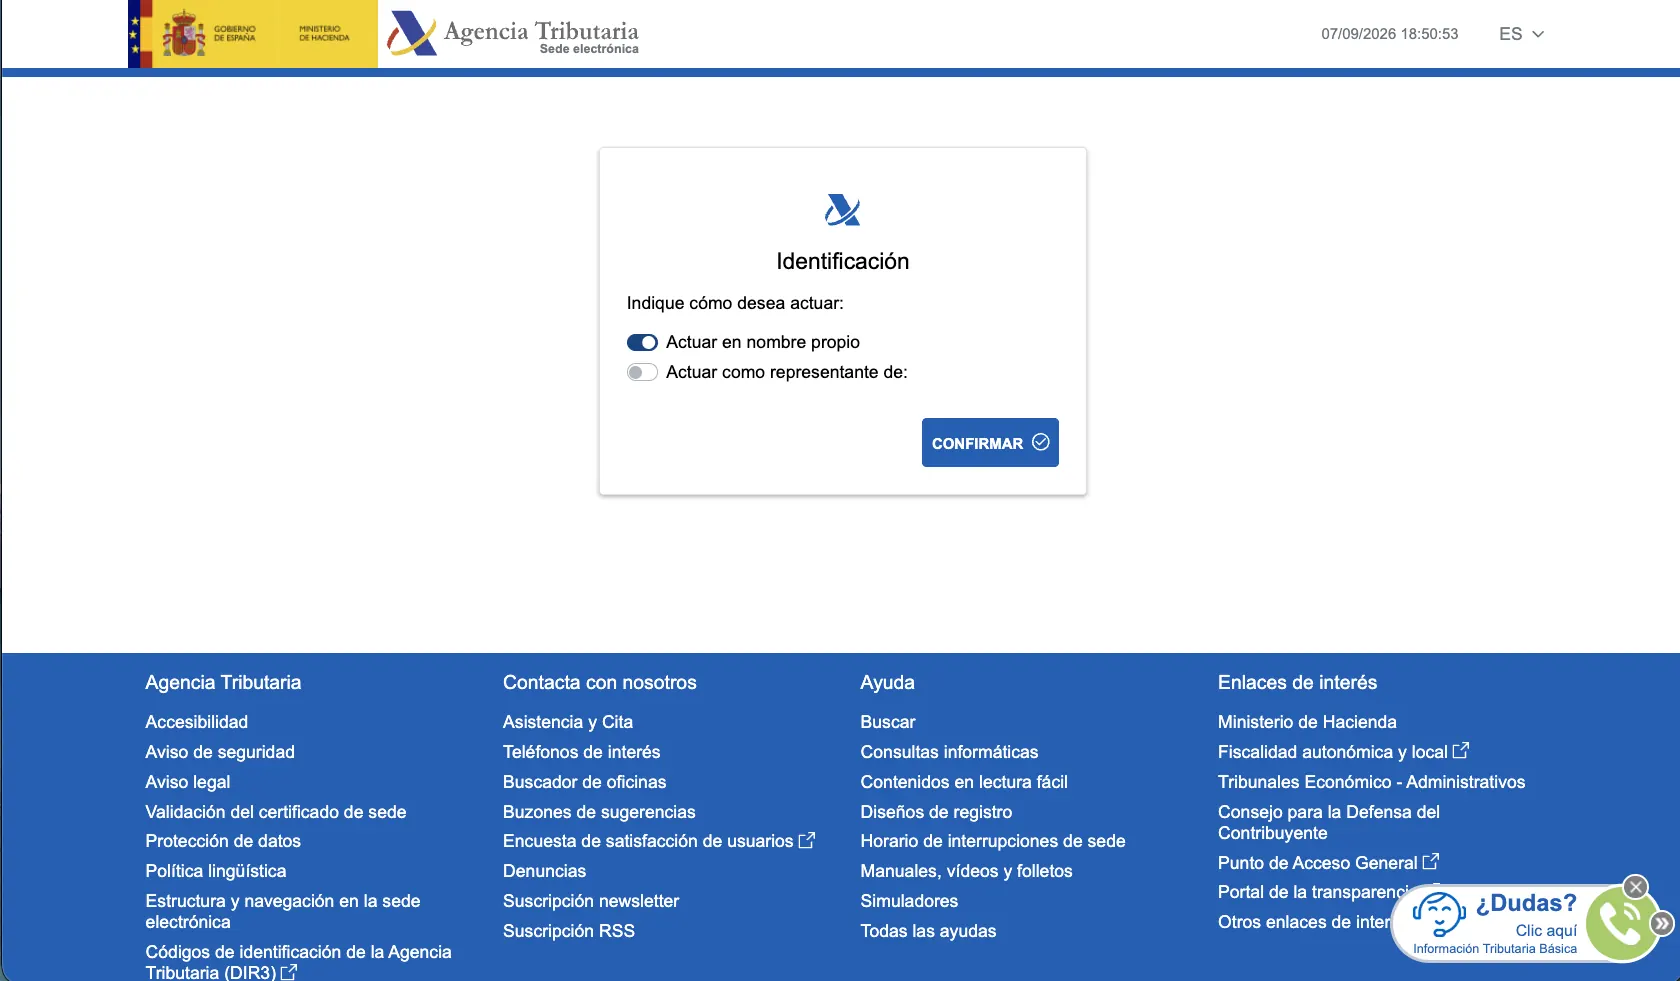This screenshot has height=981, width=1680.
Task: Expand the ES language dropdown
Action: pyautogui.click(x=1521, y=34)
